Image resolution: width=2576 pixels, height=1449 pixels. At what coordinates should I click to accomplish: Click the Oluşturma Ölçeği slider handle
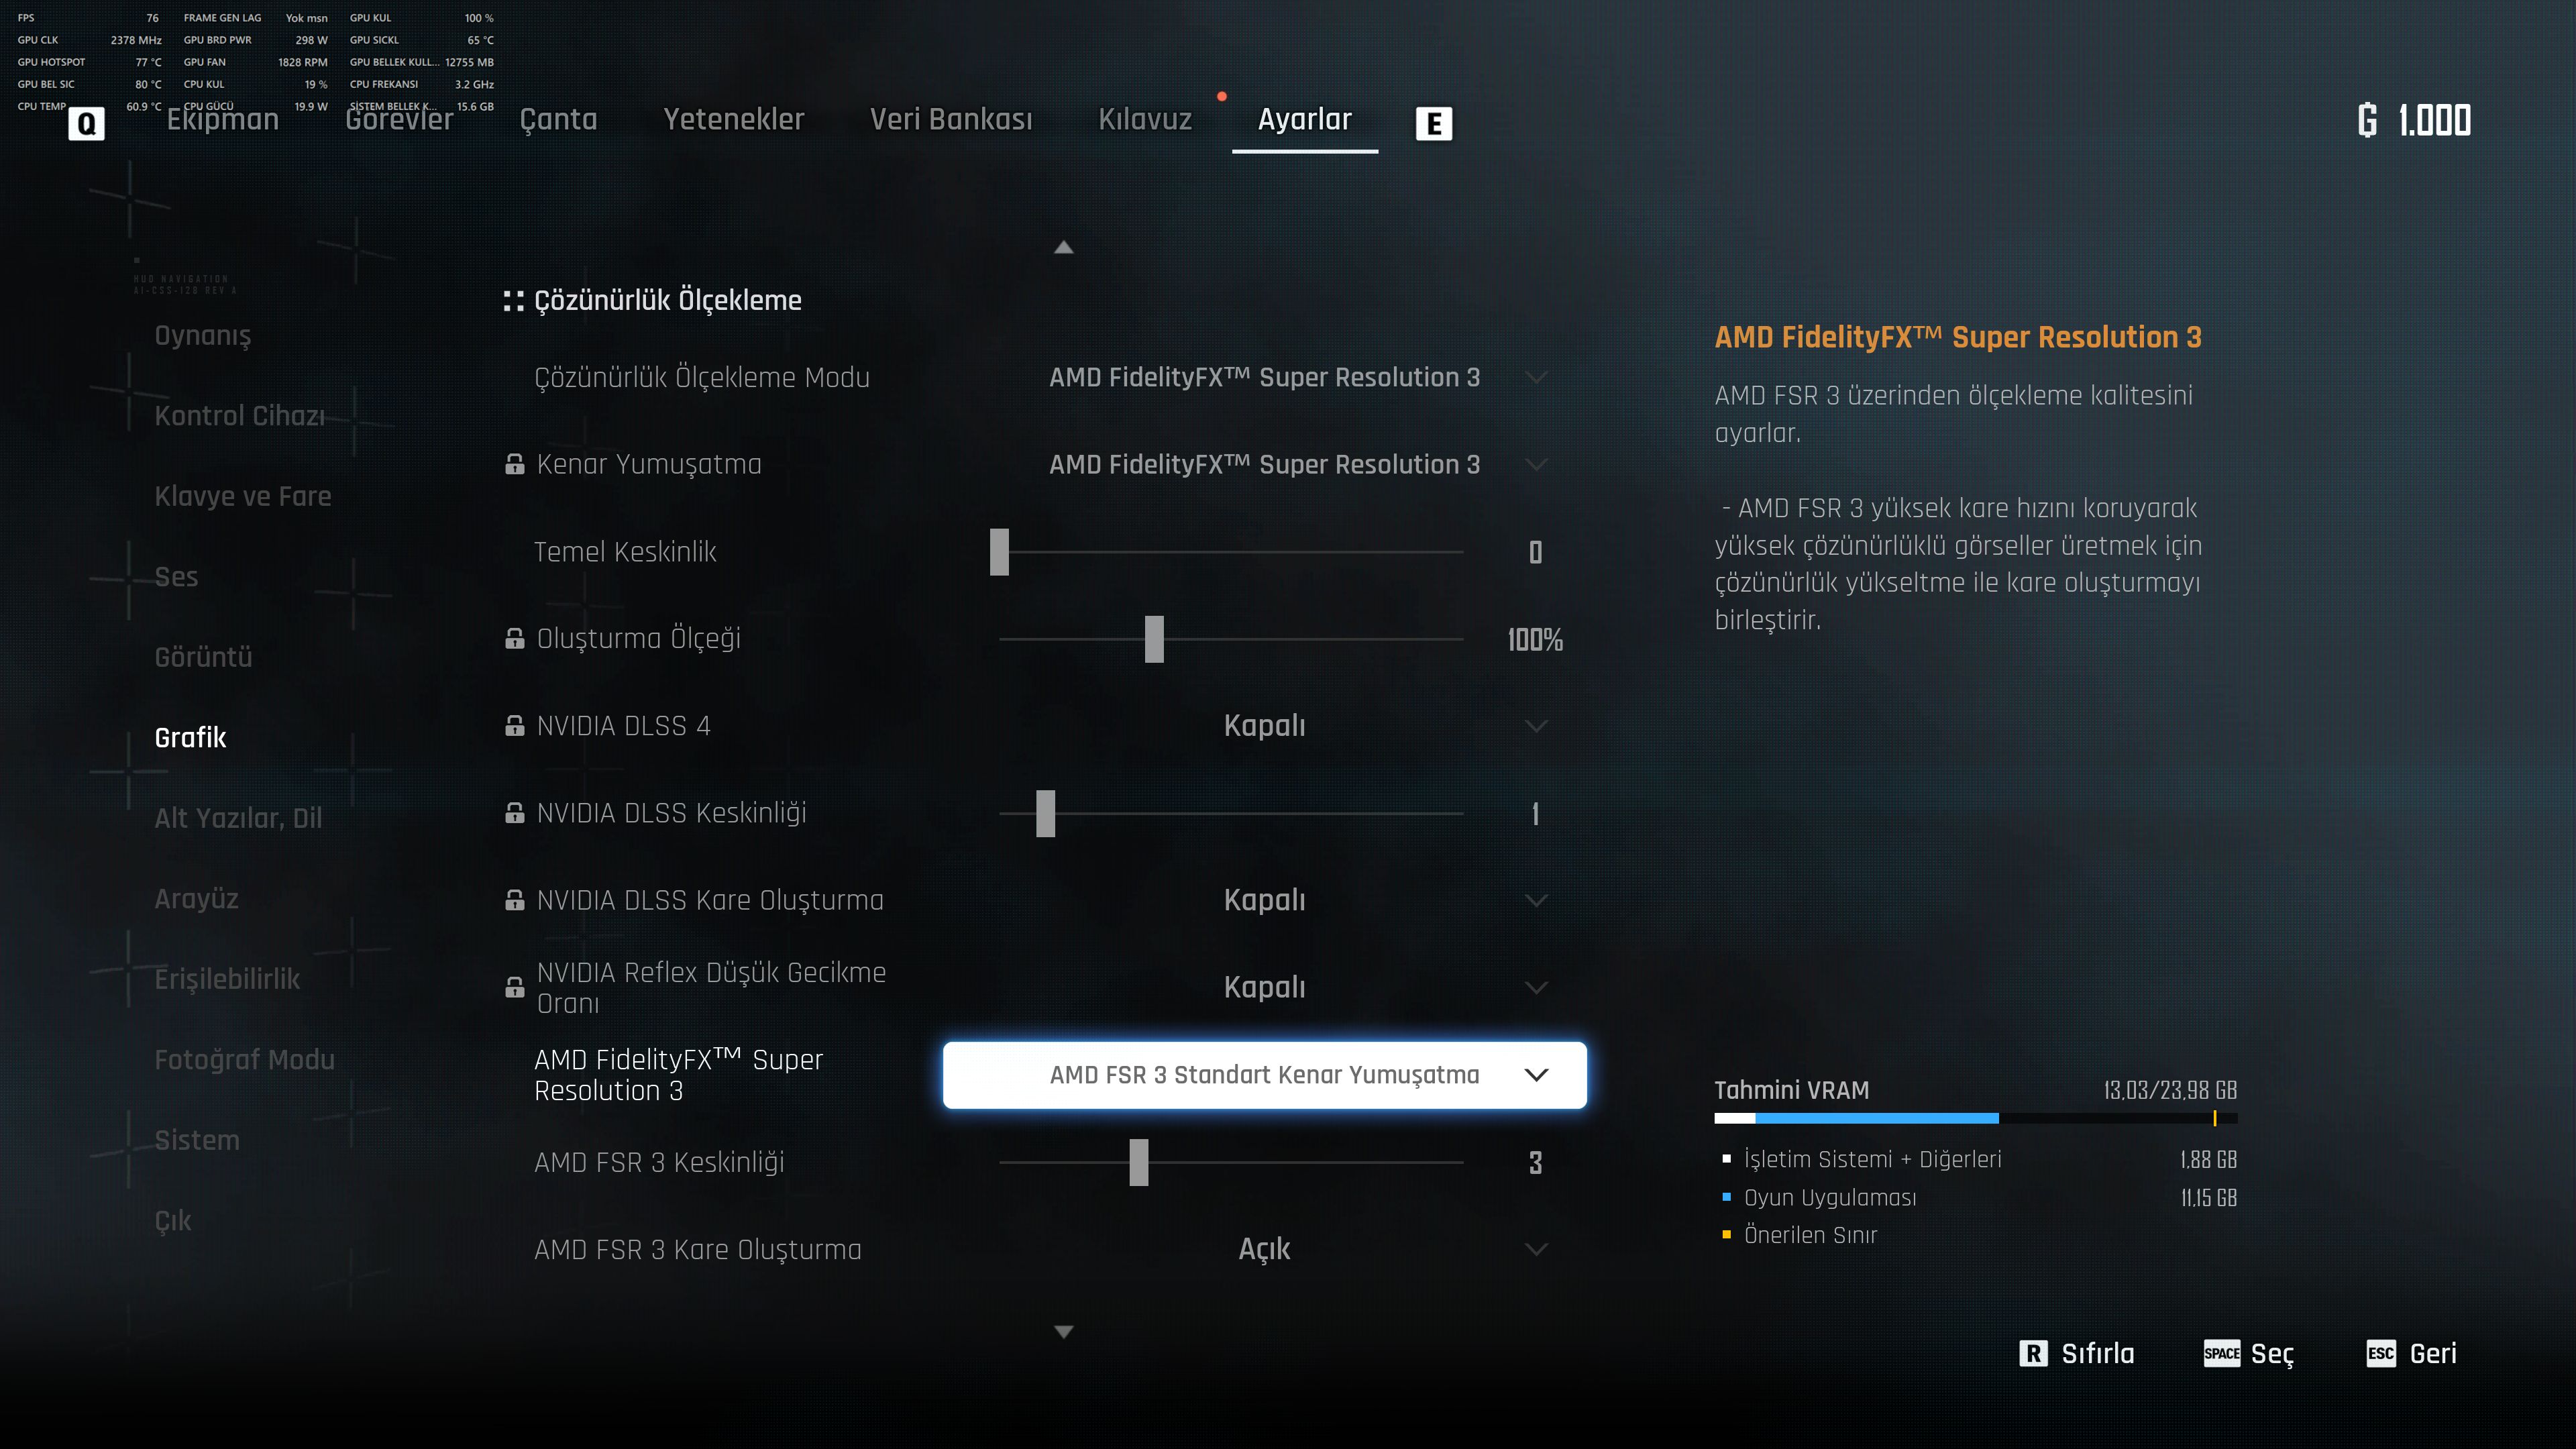point(1154,639)
